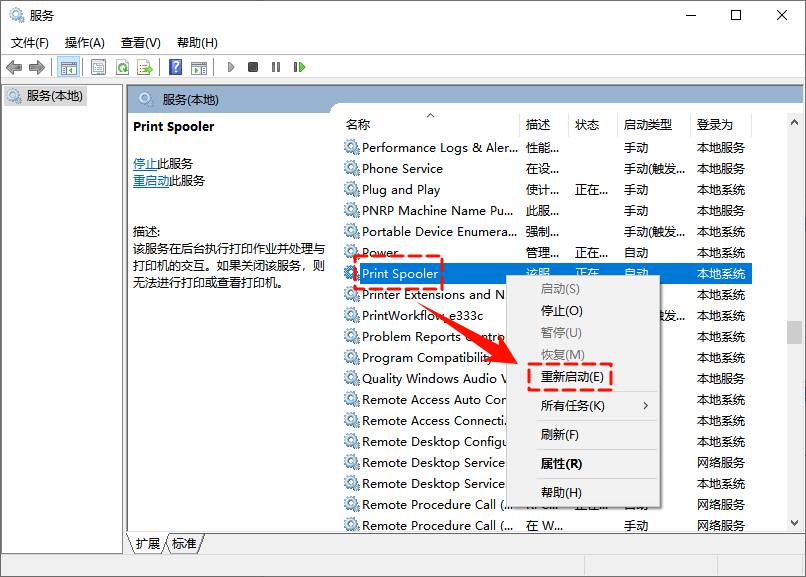Viewport: 806px width, 577px height.
Task: Click the Restart service toolbar icon
Action: (299, 67)
